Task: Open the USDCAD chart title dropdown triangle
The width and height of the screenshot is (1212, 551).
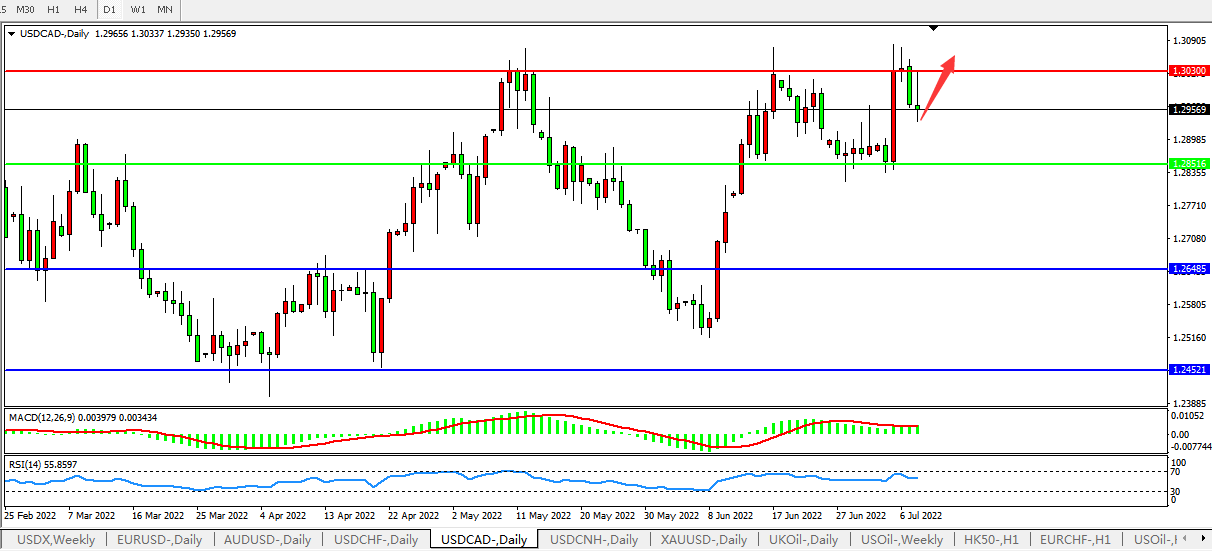Action: 11,33
